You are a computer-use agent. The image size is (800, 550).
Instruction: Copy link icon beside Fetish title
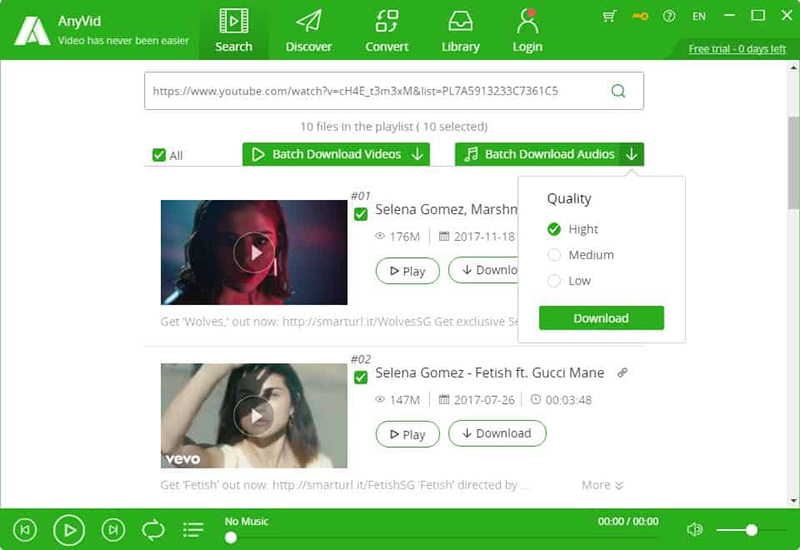coord(622,373)
